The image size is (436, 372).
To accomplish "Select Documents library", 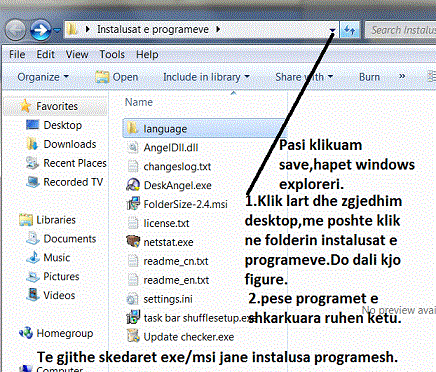I will point(70,239).
